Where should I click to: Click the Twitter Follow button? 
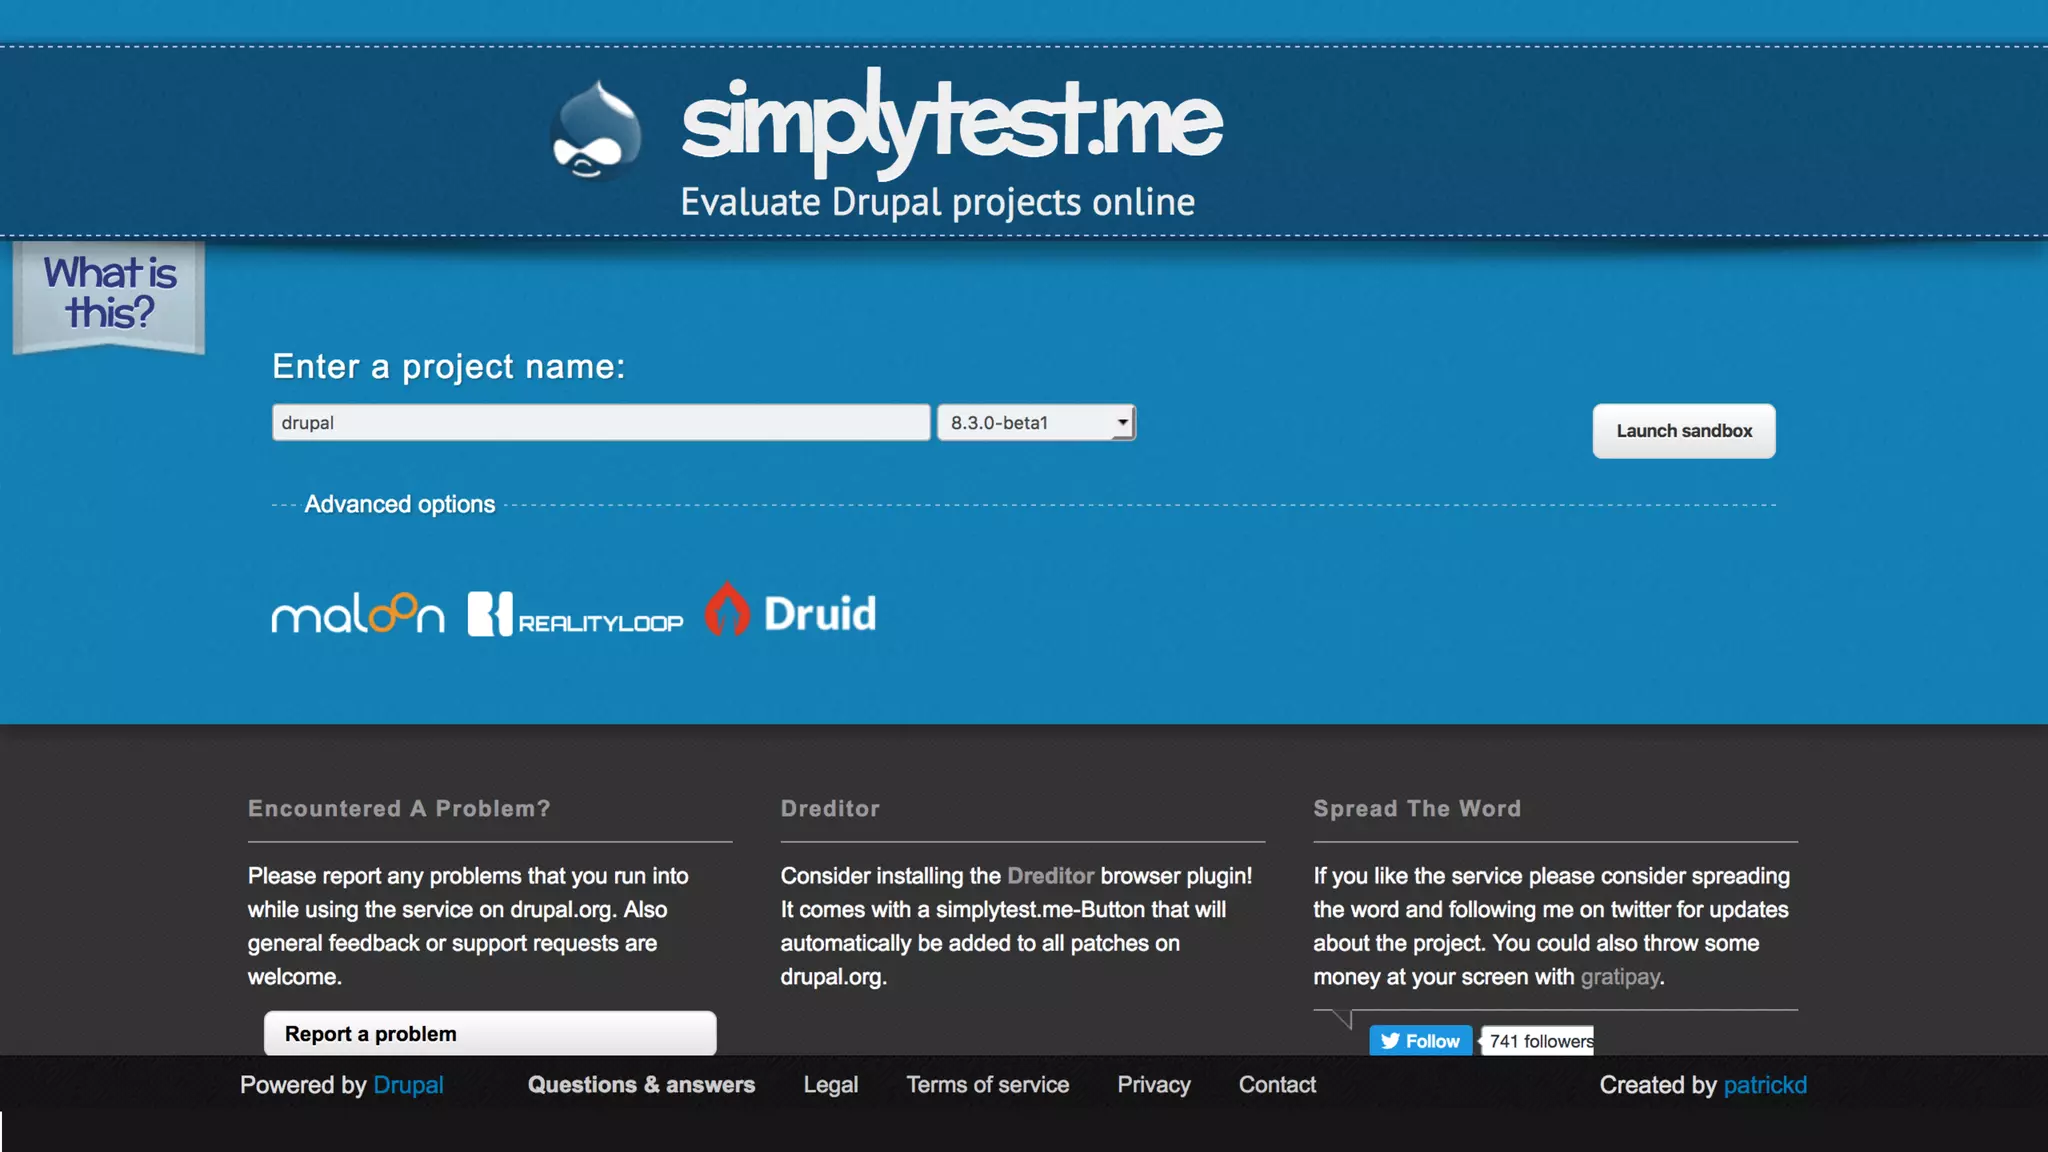1420,1041
